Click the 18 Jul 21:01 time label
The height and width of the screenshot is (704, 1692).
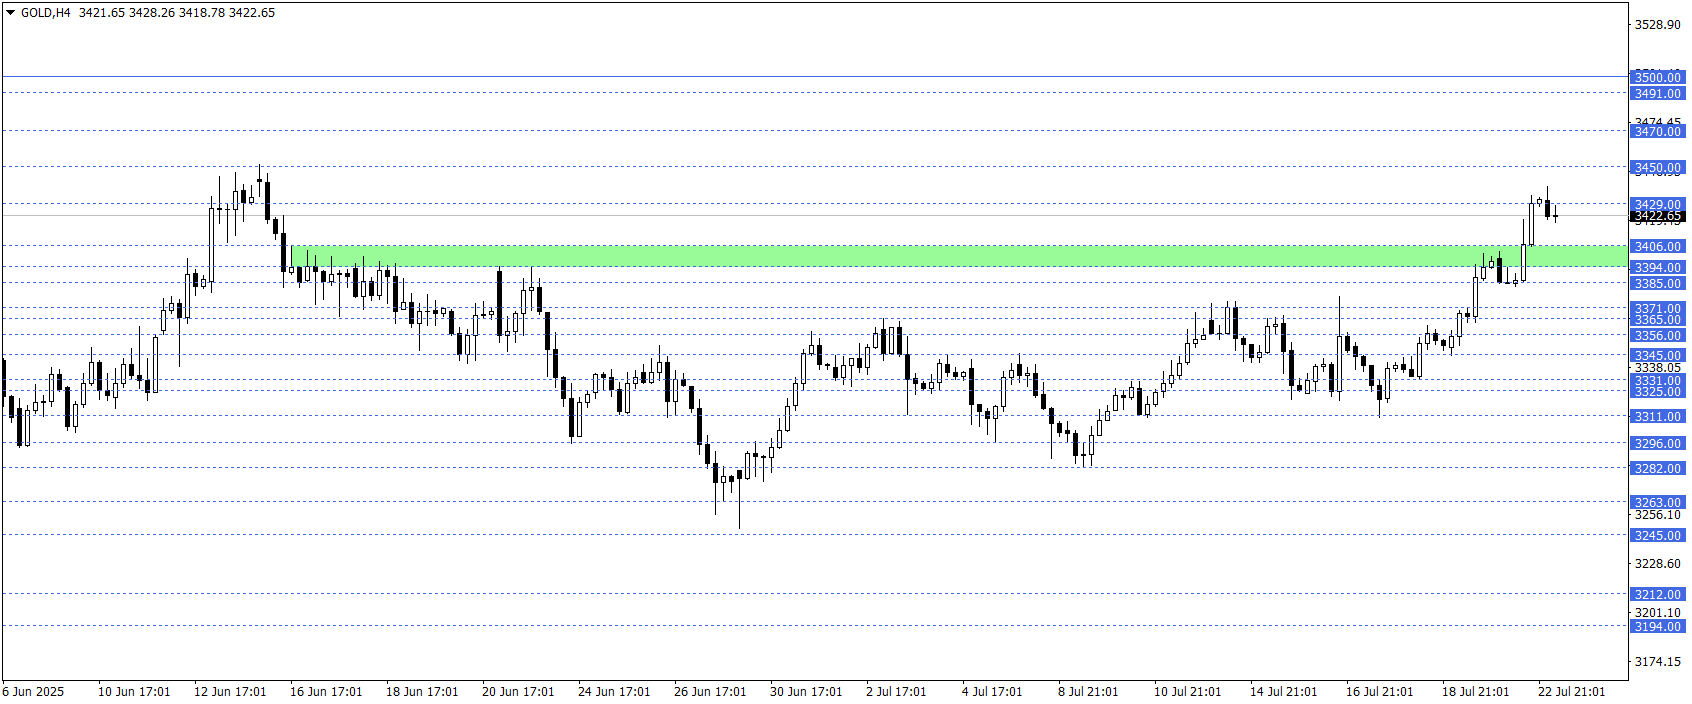click(1475, 692)
